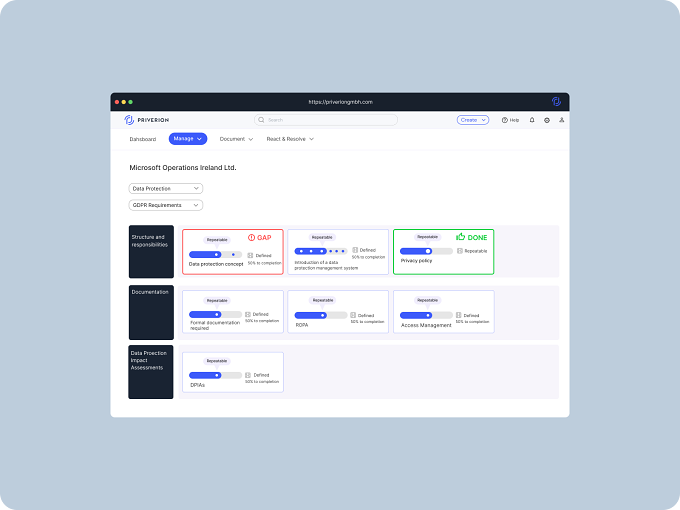Viewport: 680px width, 510px height.
Task: Focus the Search input field
Action: (x=326, y=120)
